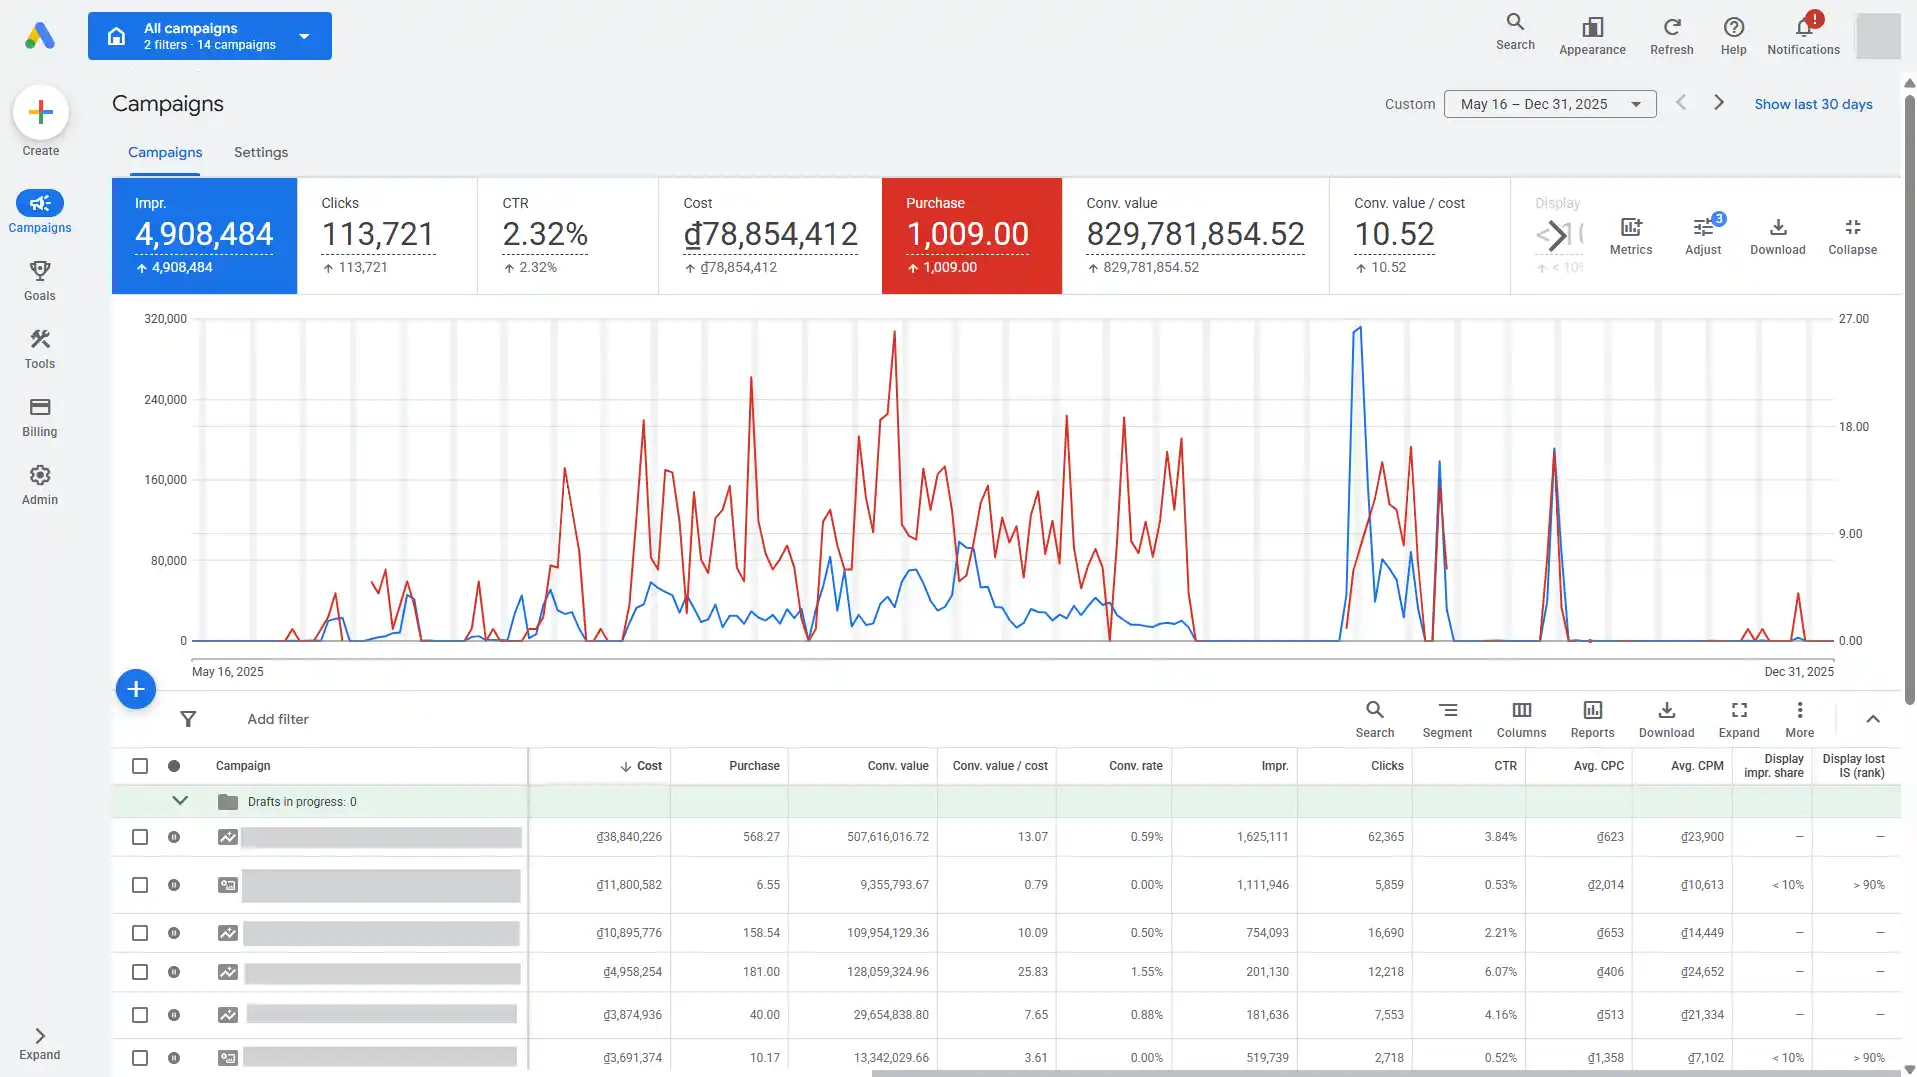
Task: Modify table Columns
Action: pyautogui.click(x=1521, y=719)
